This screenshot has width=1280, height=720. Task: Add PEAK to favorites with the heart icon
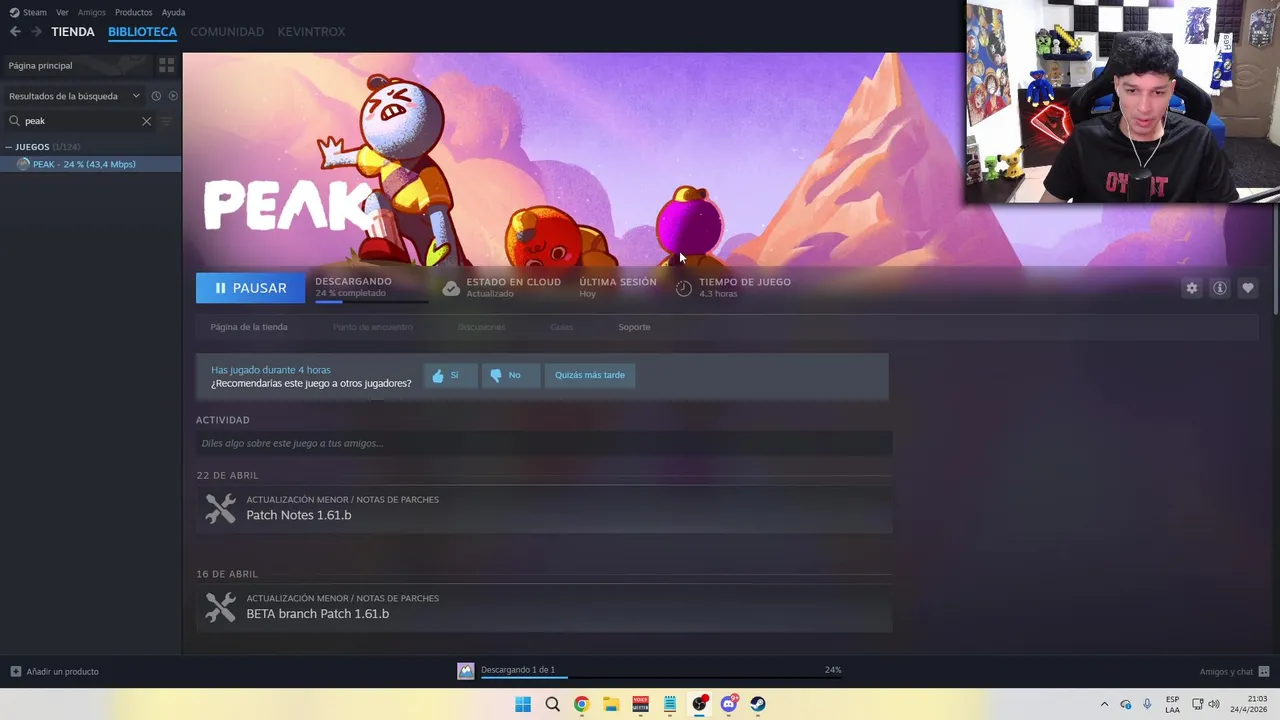coord(1248,288)
